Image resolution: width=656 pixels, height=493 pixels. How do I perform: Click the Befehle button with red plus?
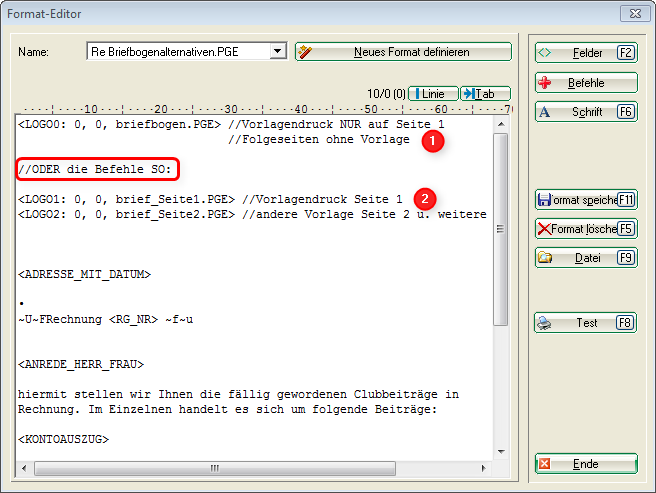click(x=586, y=82)
